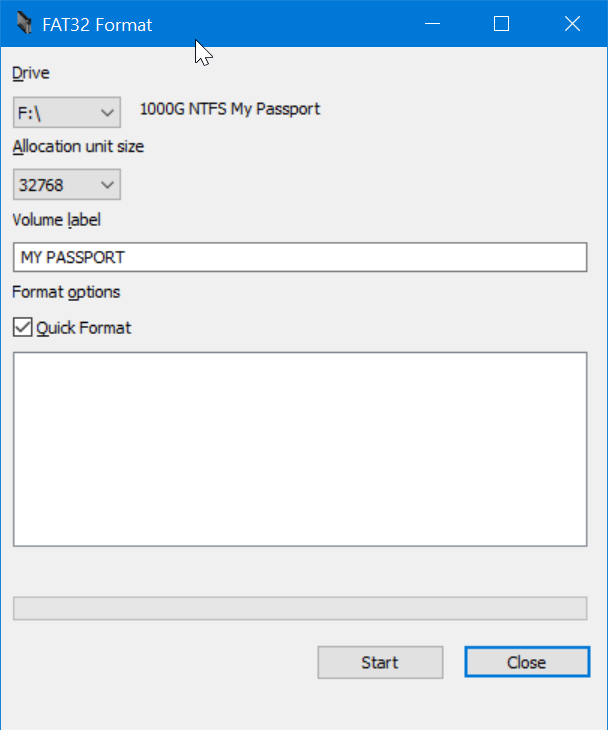The width and height of the screenshot is (608, 730).
Task: Click the Quick Format label text
Action: [x=84, y=327]
